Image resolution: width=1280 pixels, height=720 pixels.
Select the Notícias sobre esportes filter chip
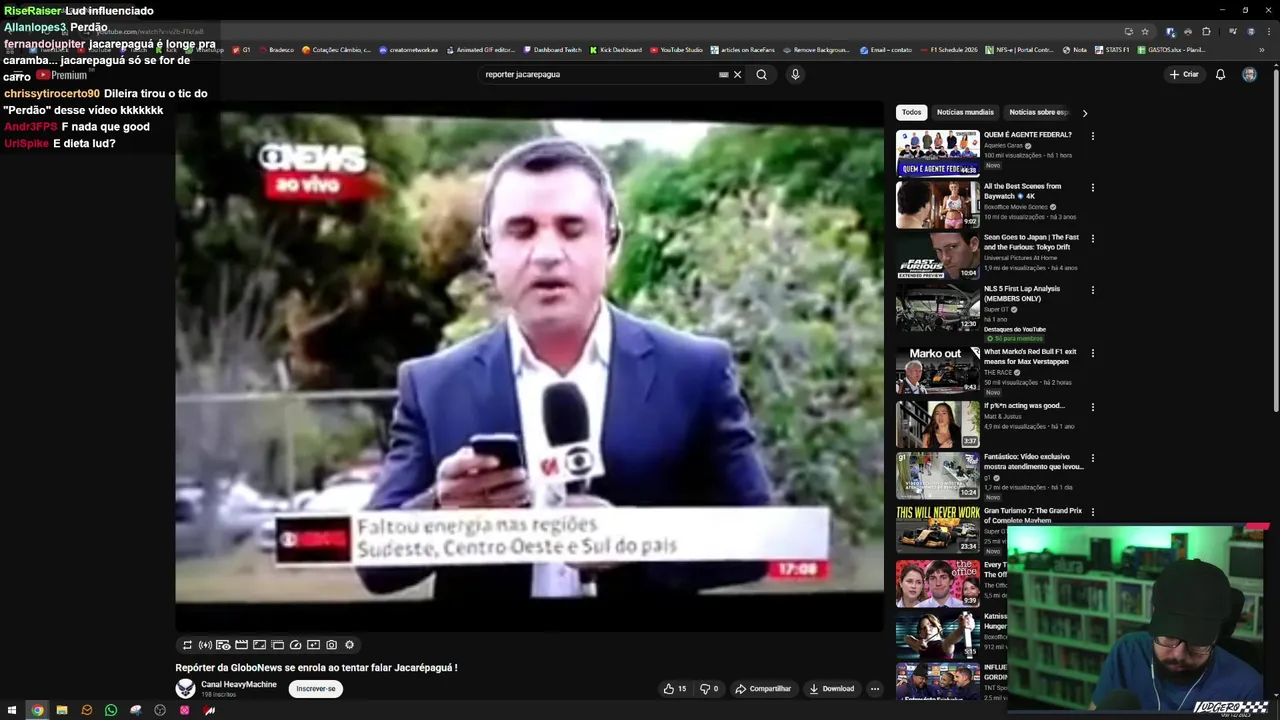pos(1039,112)
